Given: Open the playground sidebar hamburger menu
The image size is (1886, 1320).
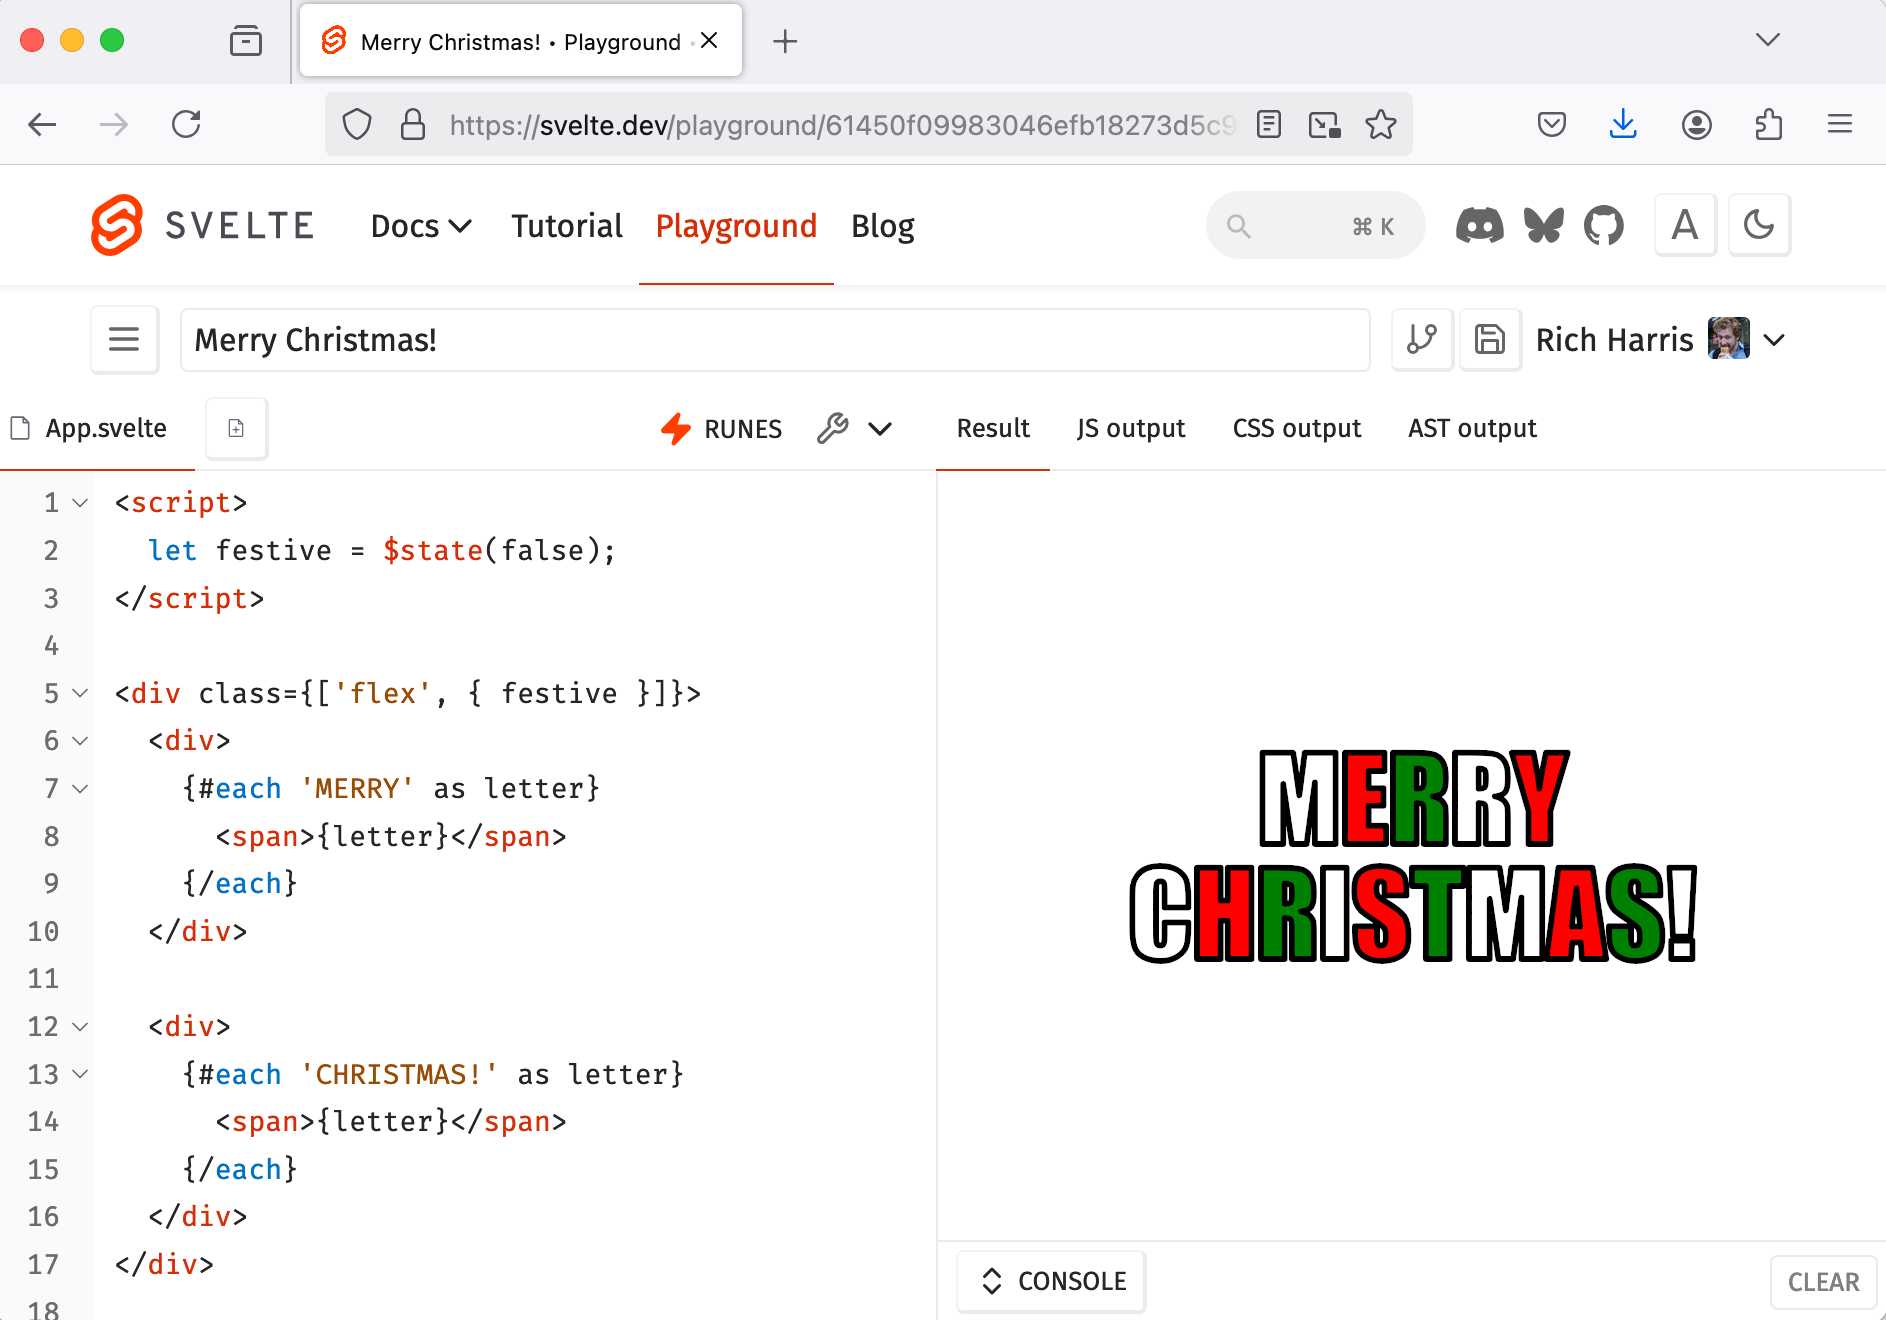Looking at the screenshot, I should click(124, 340).
